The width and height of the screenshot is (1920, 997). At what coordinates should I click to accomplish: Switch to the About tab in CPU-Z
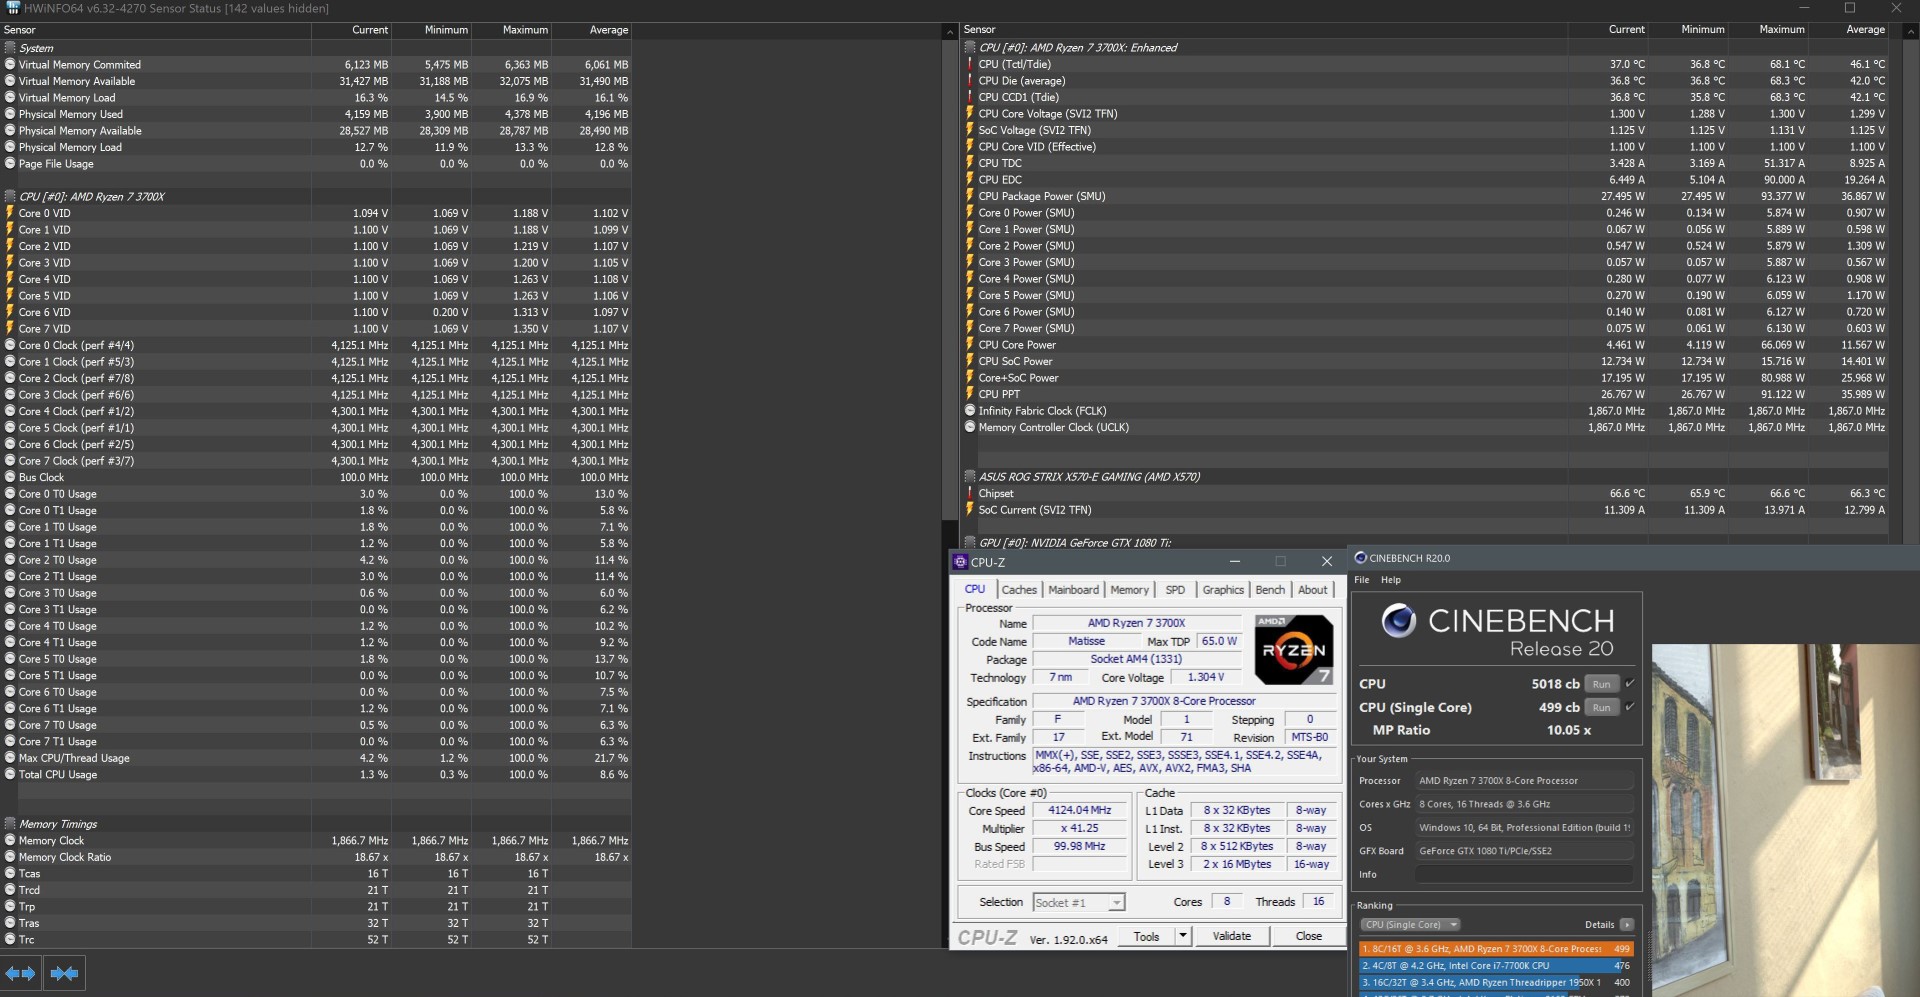(x=1313, y=590)
